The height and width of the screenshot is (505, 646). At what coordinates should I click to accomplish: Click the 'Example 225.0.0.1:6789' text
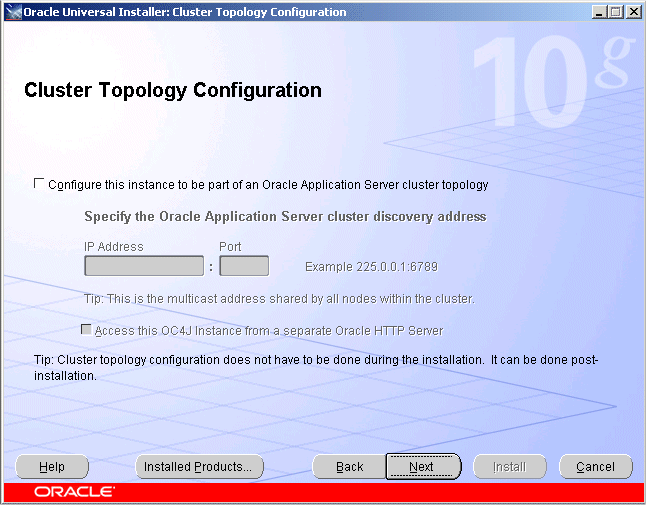(371, 267)
